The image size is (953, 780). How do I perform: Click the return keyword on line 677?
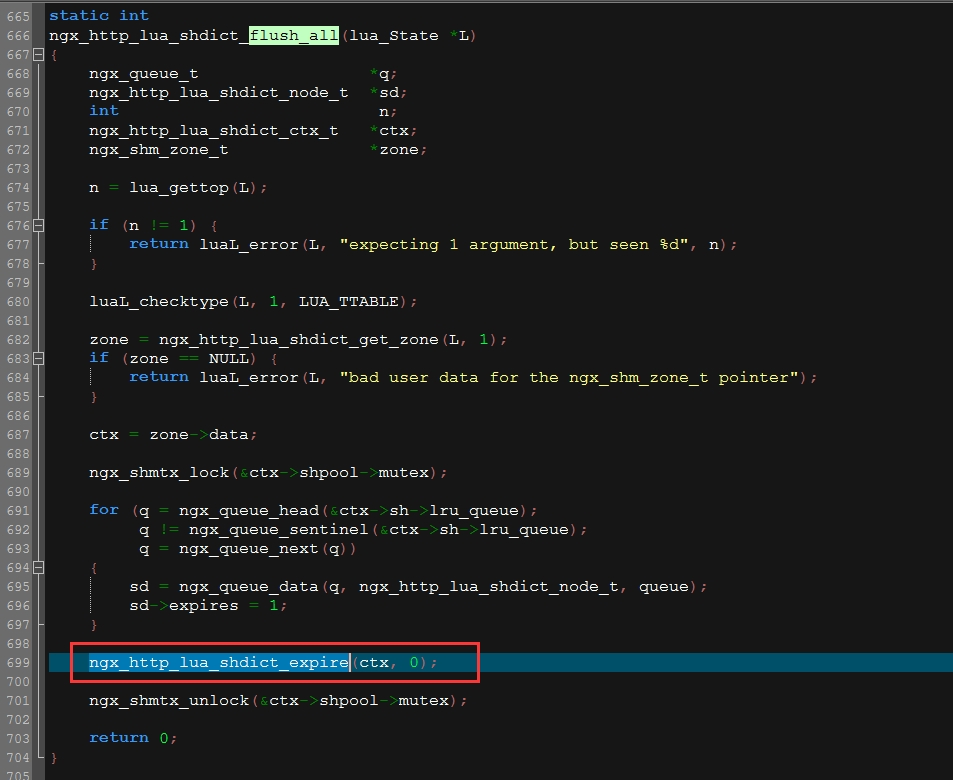[159, 244]
